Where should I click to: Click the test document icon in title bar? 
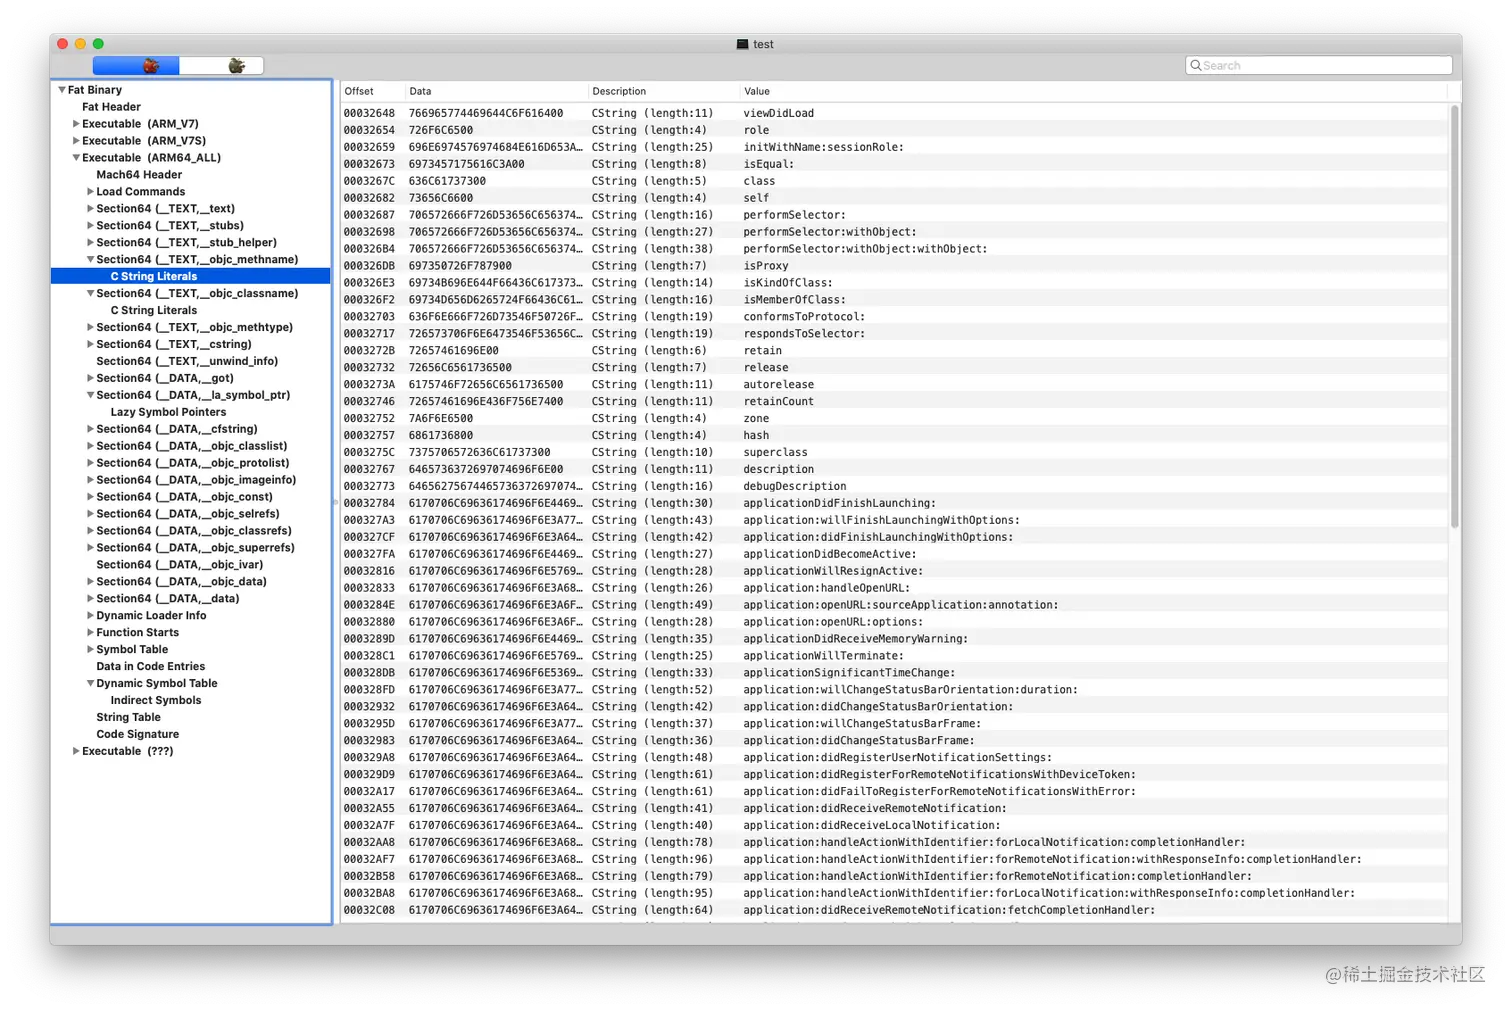pyautogui.click(x=742, y=44)
